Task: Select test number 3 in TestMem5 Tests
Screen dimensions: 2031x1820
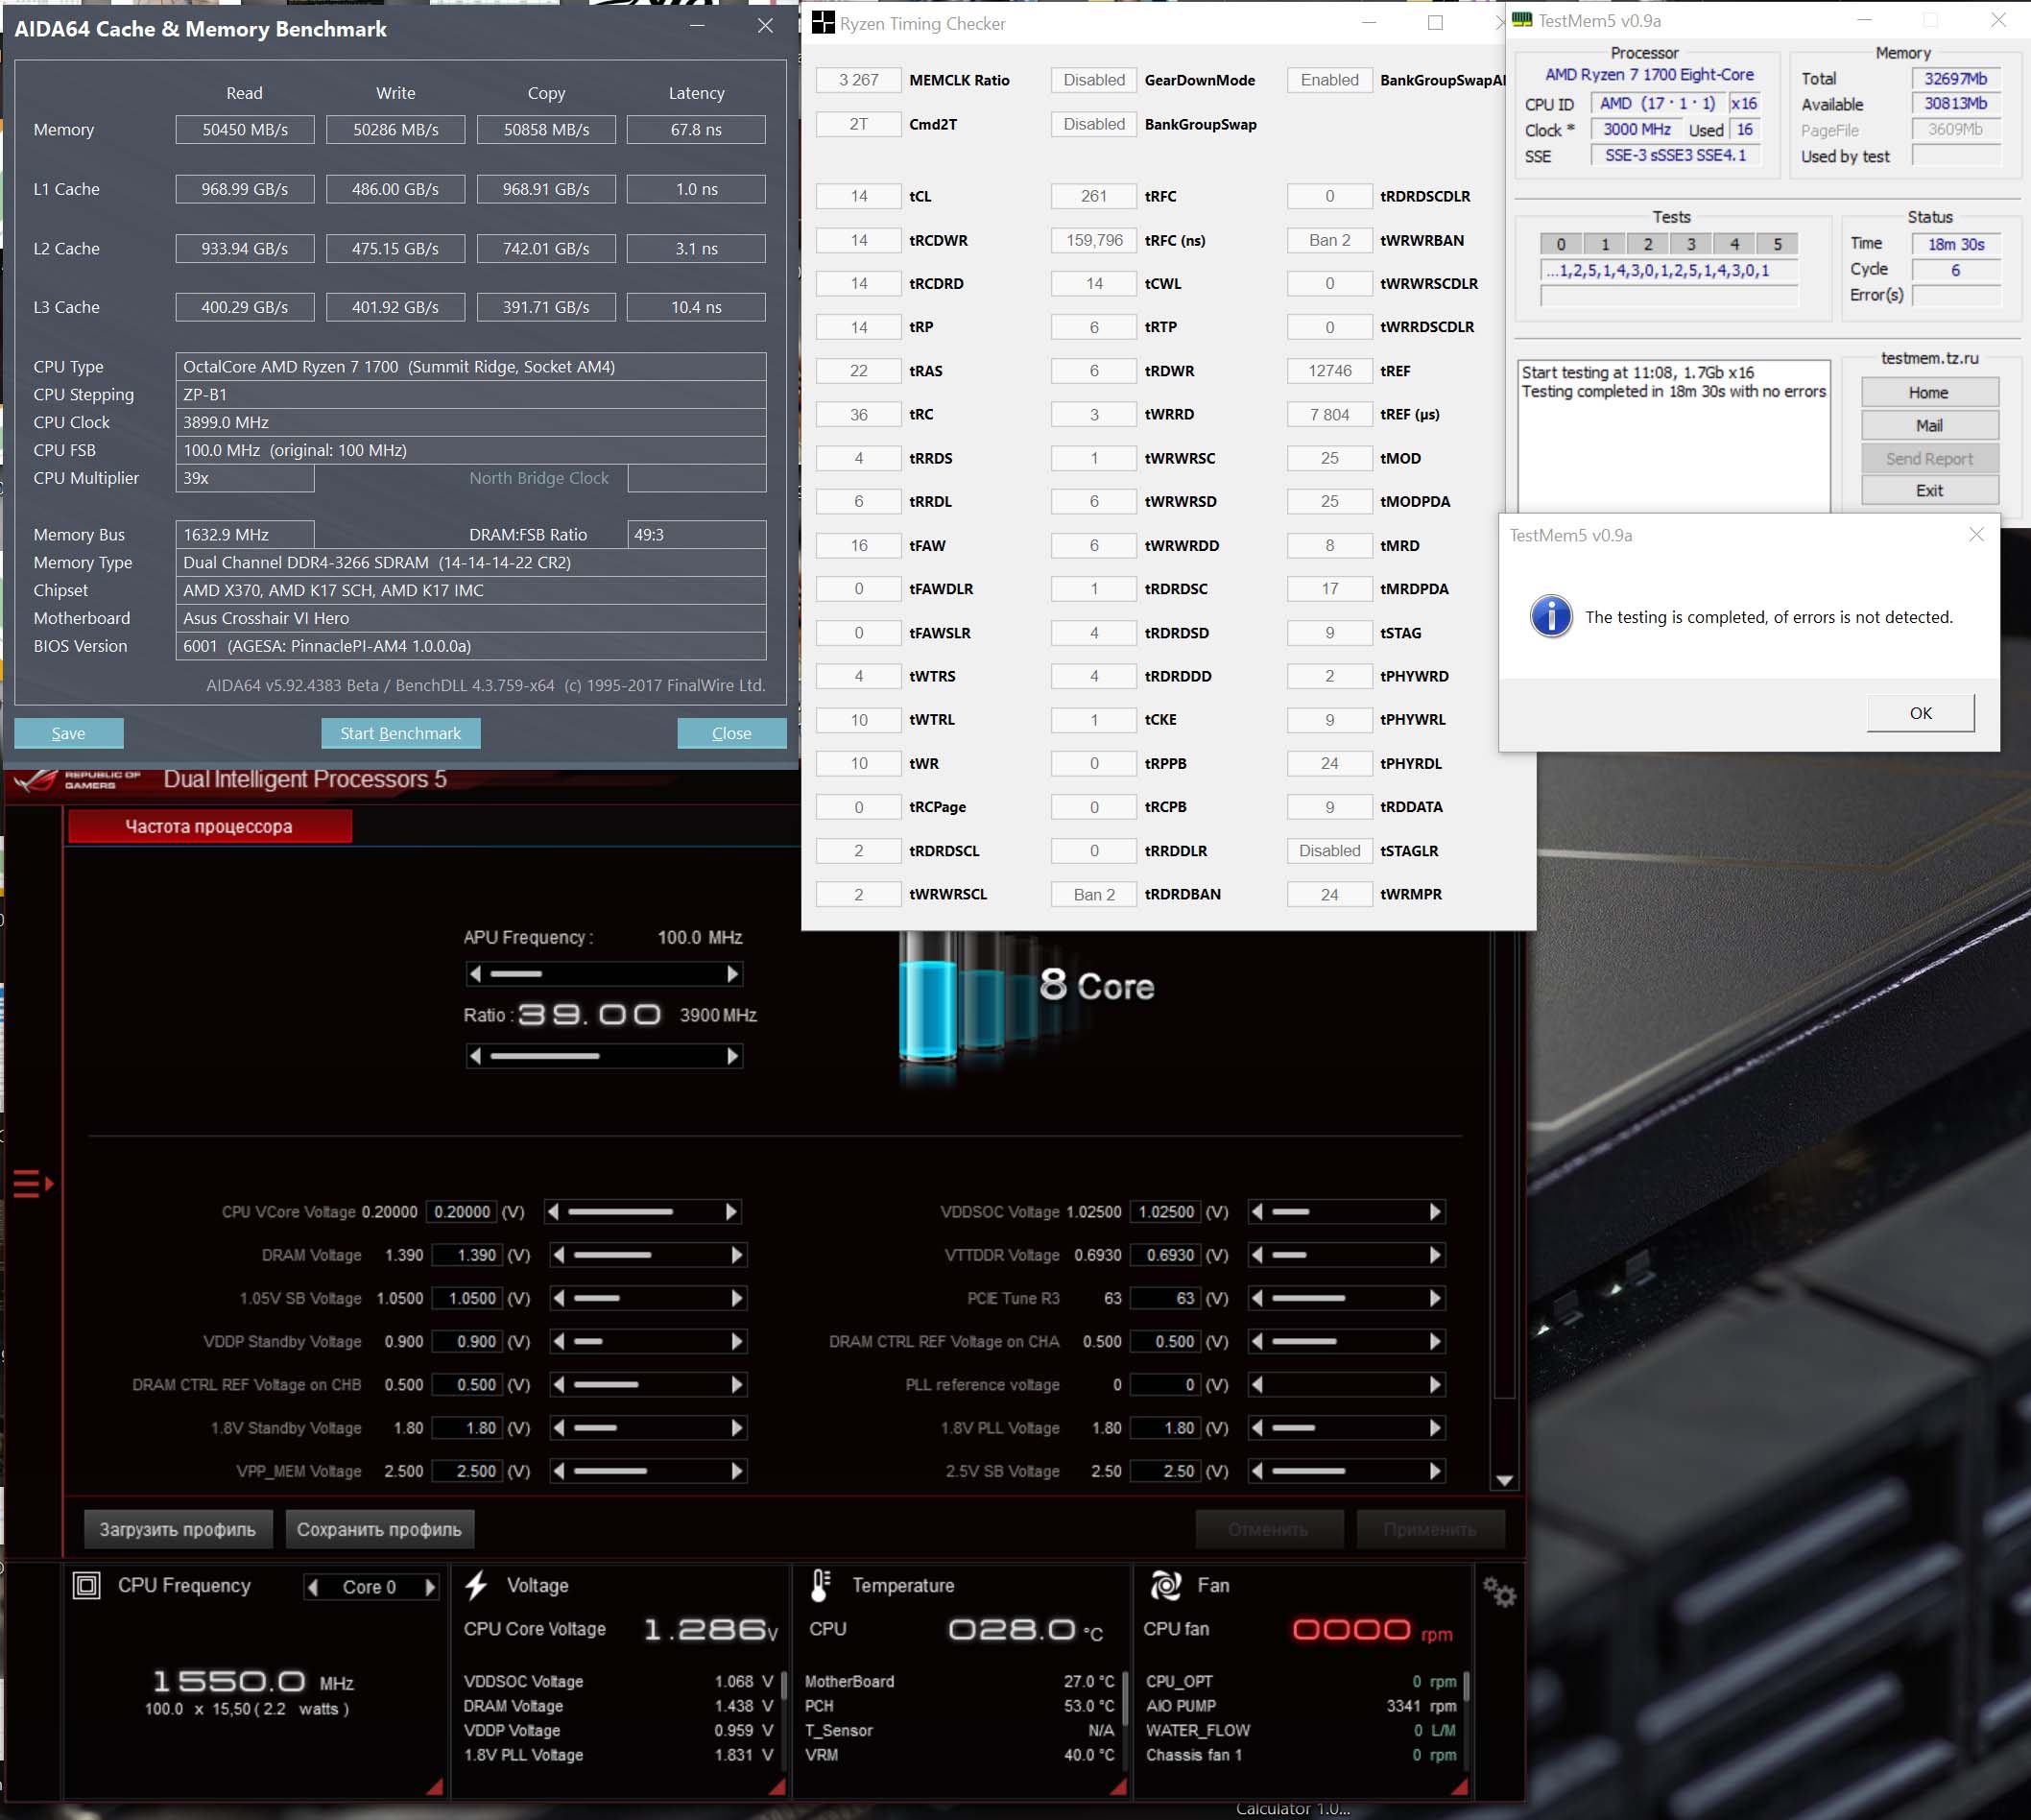Action: [1691, 244]
